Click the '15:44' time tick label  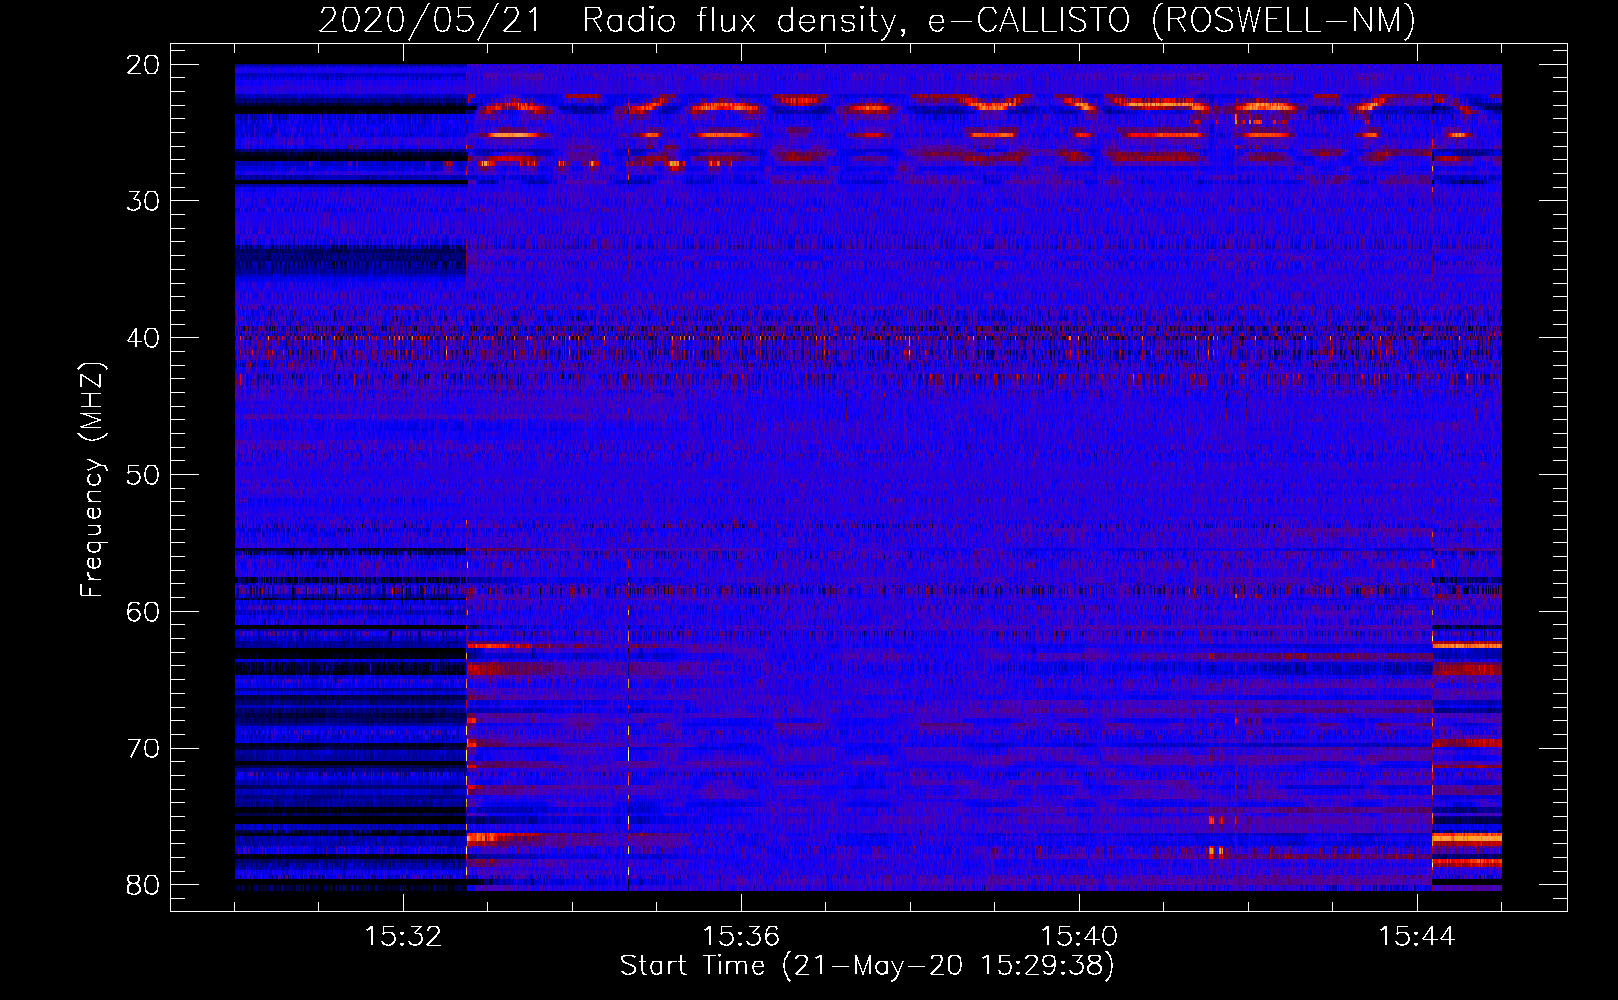pos(1417,937)
